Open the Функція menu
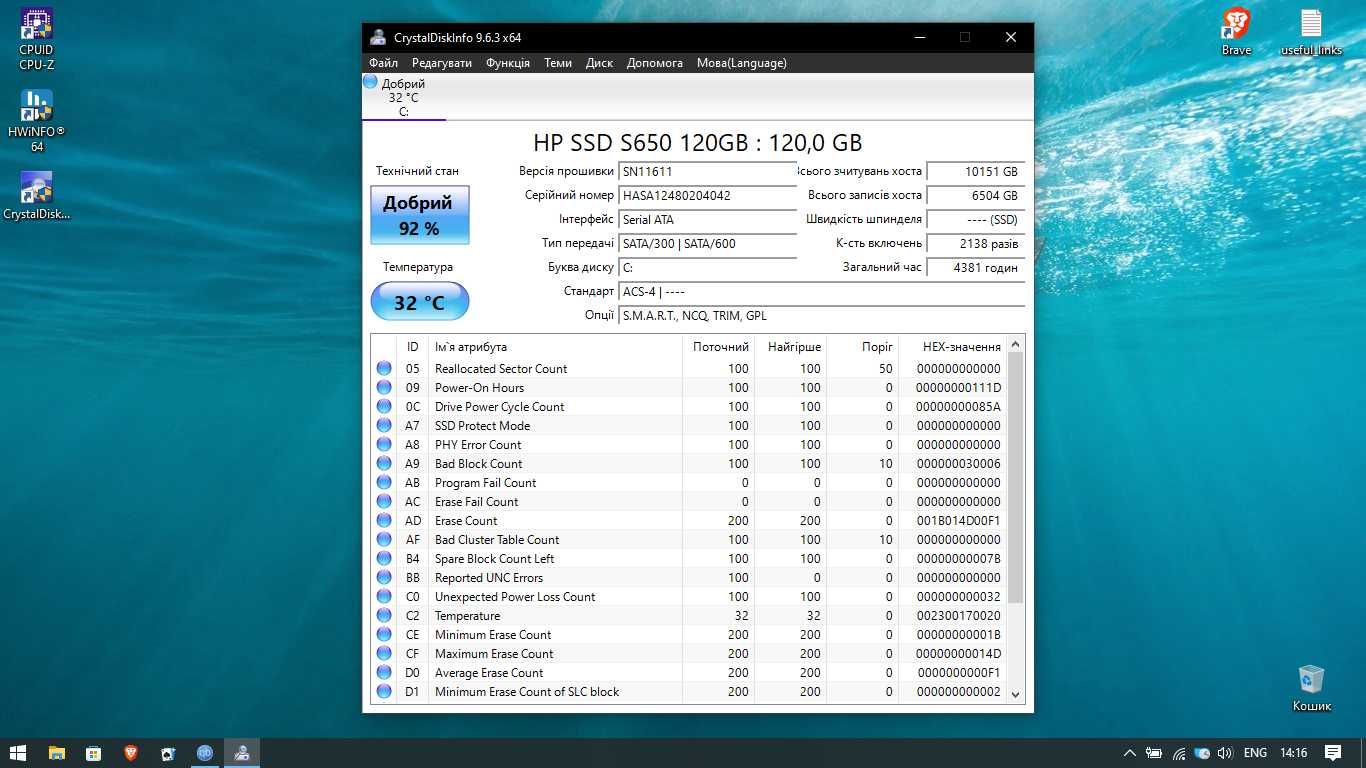 [508, 62]
